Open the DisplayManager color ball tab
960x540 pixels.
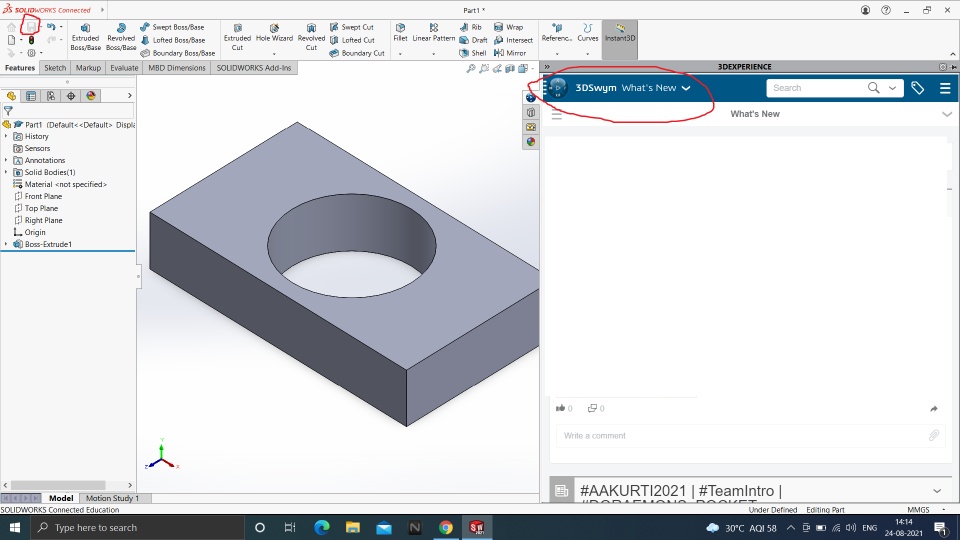tap(91, 96)
